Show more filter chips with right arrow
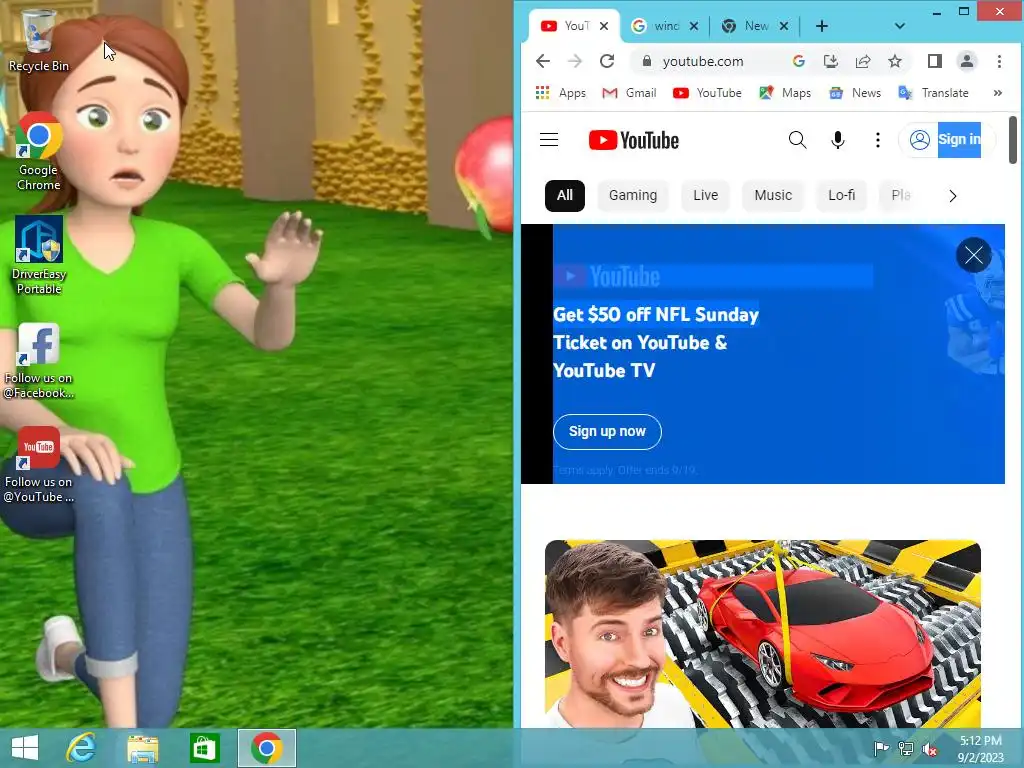 (953, 196)
